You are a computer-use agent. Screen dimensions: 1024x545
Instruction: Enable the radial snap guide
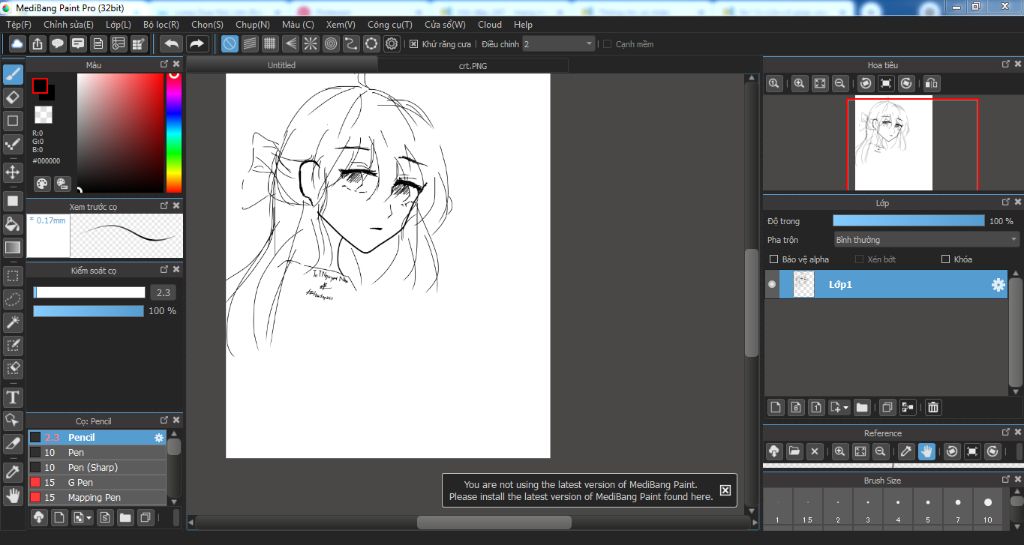tap(311, 44)
